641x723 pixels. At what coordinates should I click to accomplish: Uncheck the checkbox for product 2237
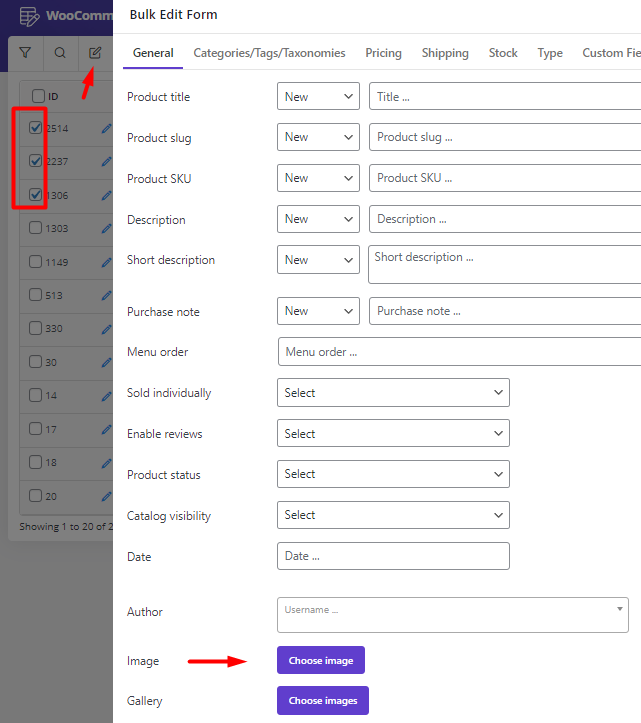36,161
